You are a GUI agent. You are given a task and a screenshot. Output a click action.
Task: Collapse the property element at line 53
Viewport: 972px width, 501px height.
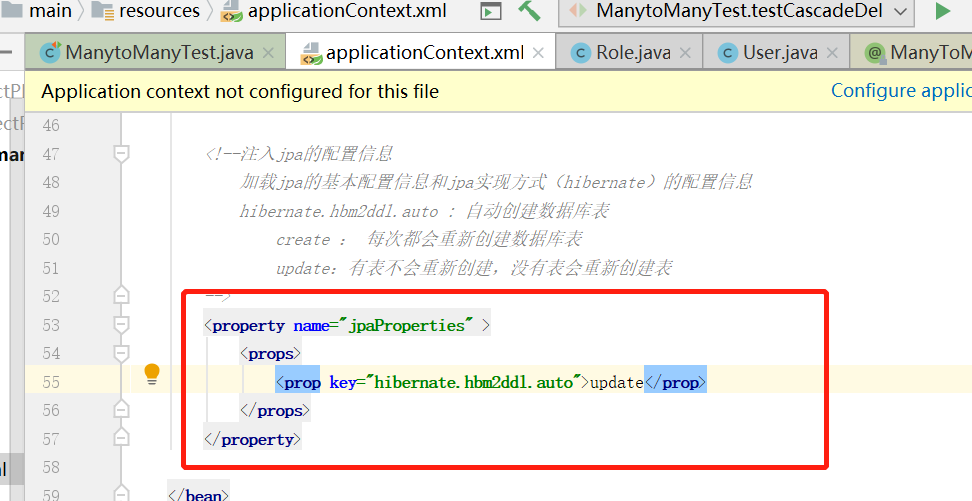[x=122, y=324]
